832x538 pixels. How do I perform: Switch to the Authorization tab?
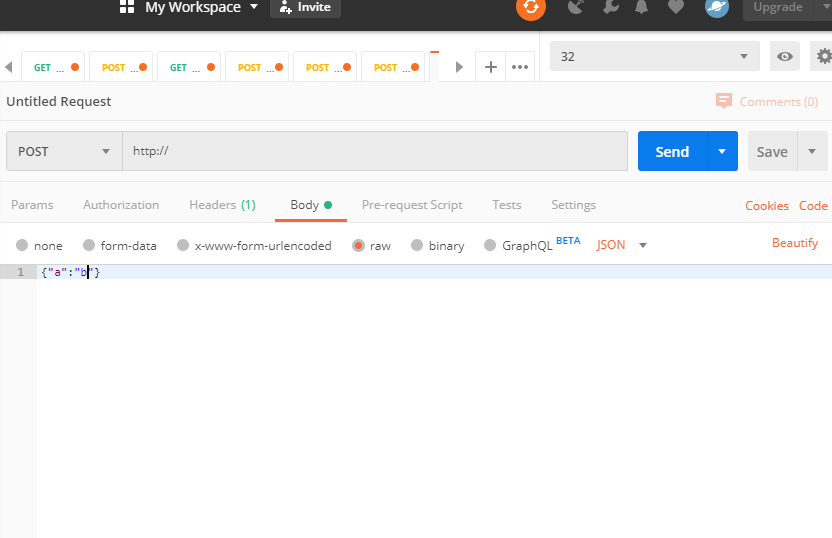[x=121, y=205]
